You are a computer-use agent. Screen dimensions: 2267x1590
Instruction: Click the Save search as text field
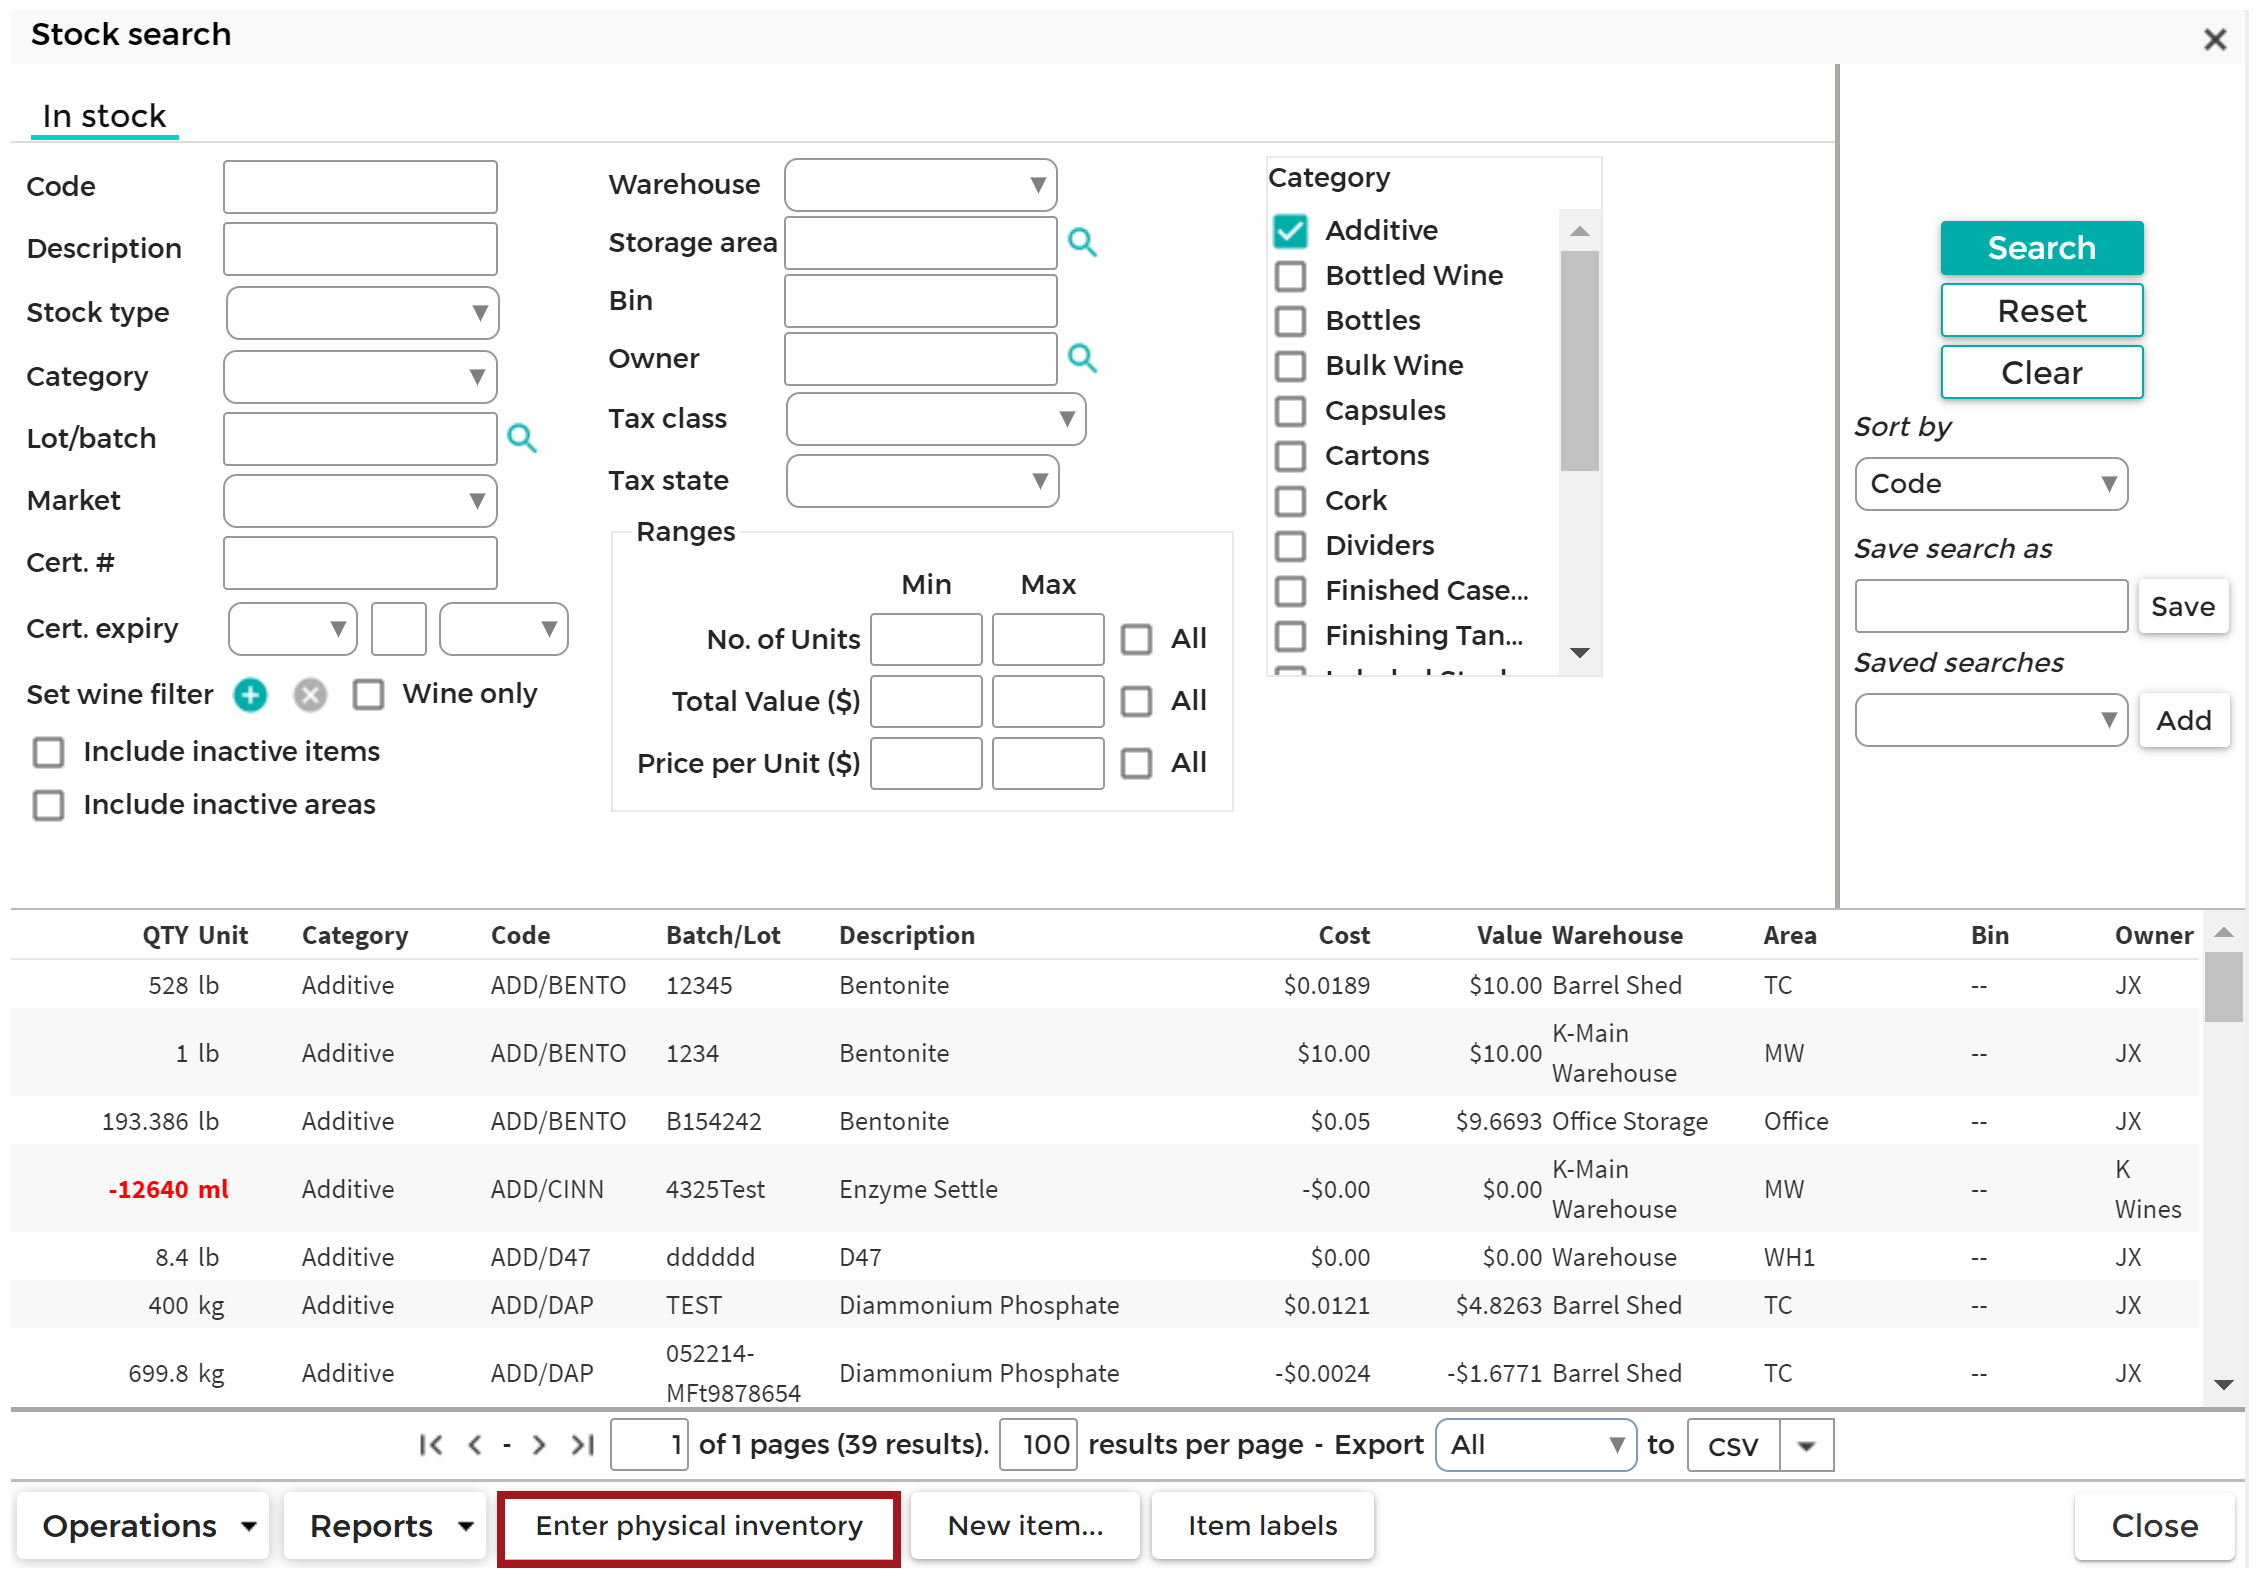pyautogui.click(x=1991, y=606)
